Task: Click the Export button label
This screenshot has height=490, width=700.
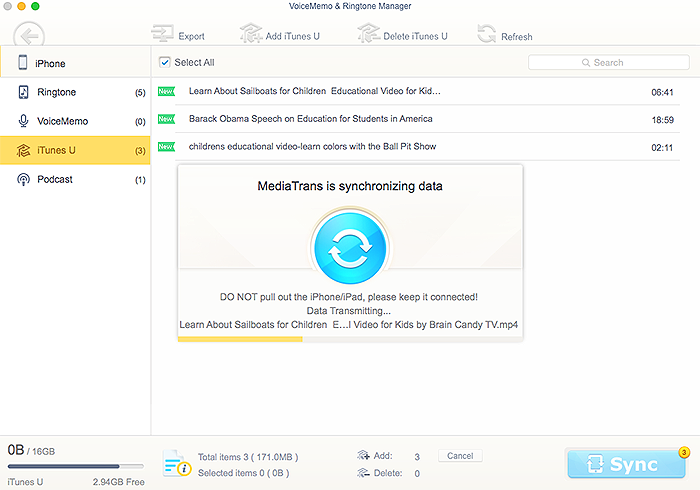Action: [192, 36]
